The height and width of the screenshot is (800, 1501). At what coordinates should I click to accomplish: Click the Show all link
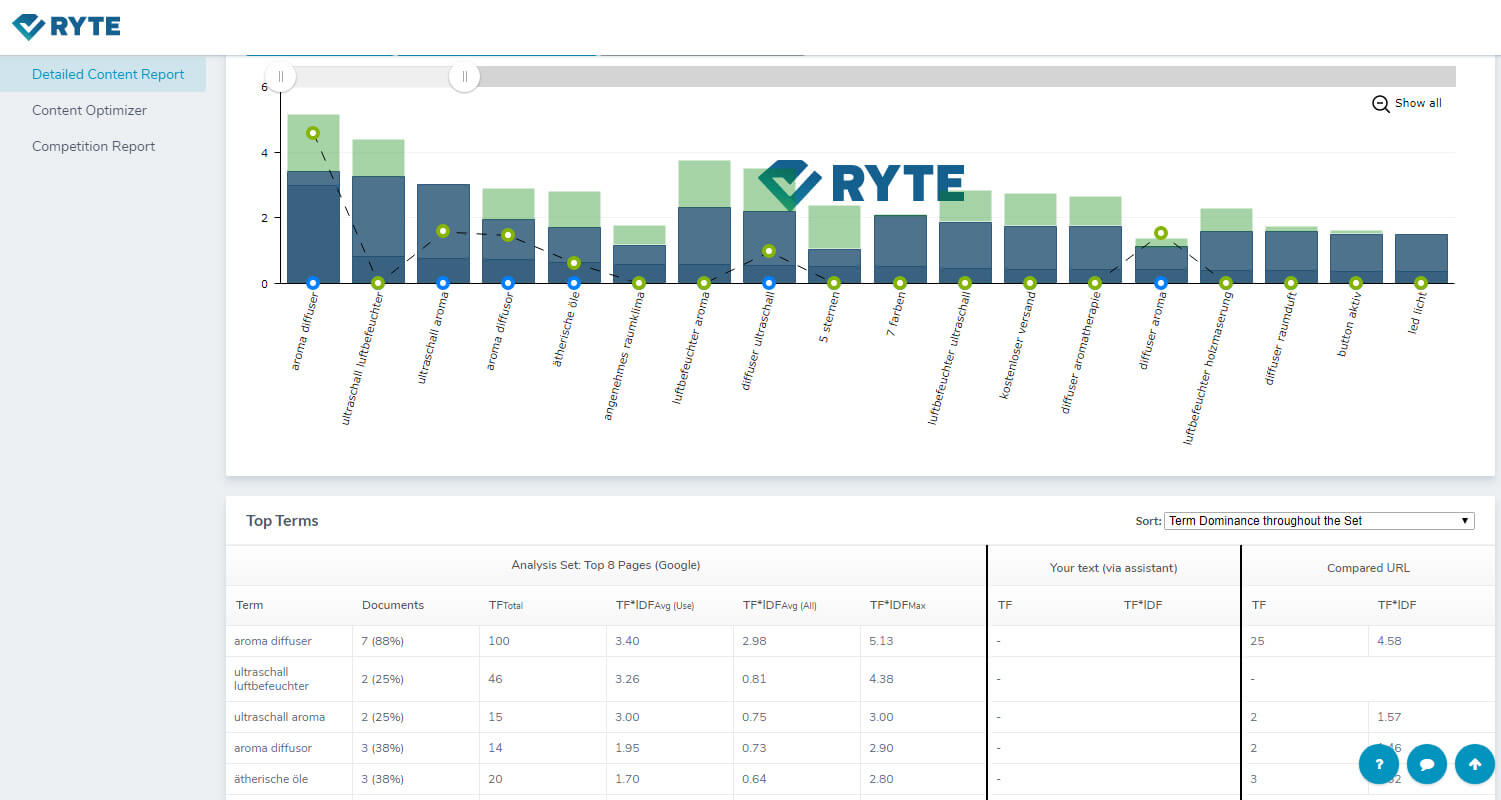1418,103
